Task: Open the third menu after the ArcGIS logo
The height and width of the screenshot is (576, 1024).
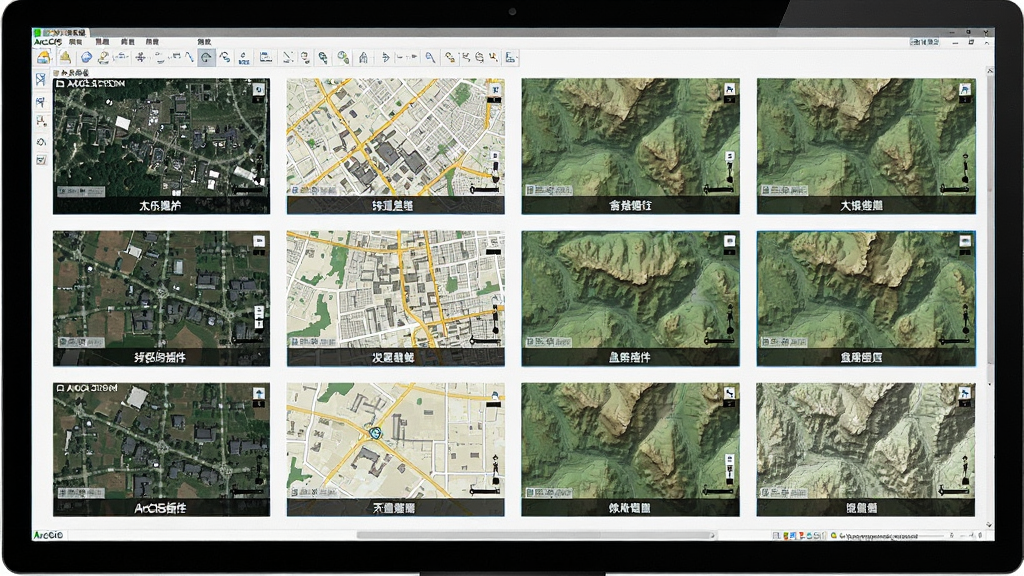Action: (x=128, y=42)
